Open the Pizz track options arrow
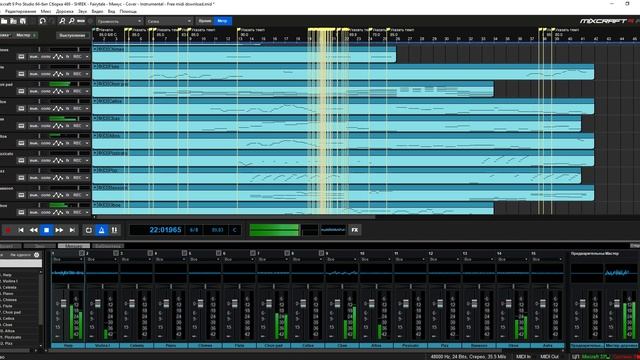 [x=87, y=178]
